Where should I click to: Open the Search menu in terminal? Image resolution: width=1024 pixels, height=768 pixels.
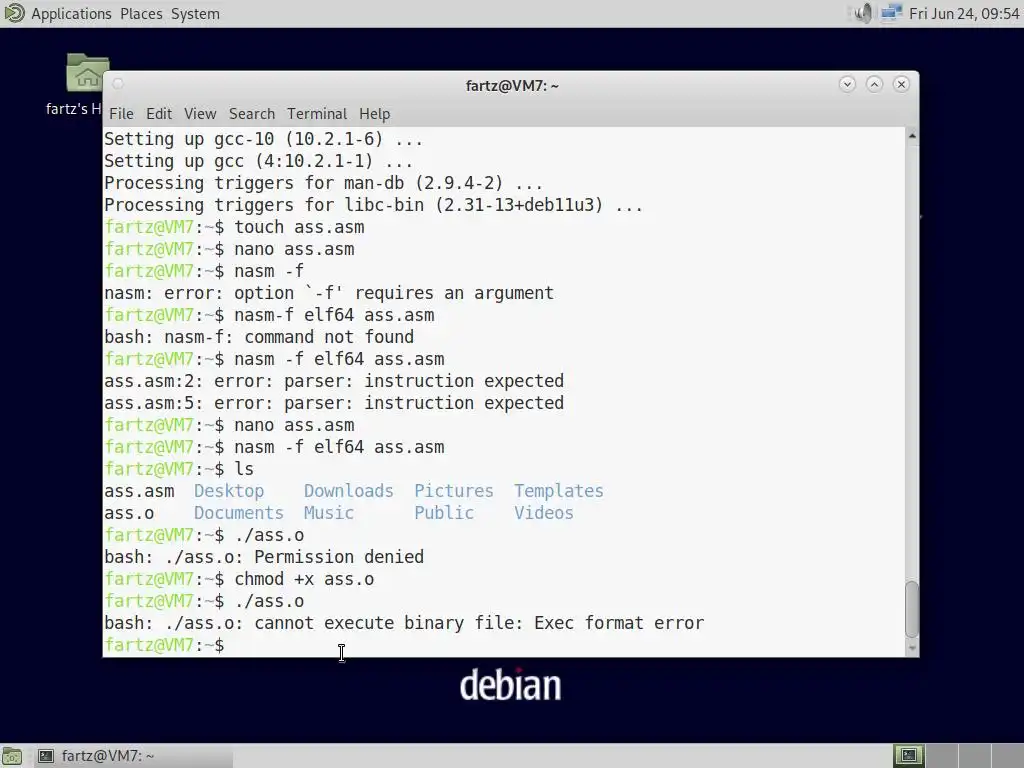point(251,114)
